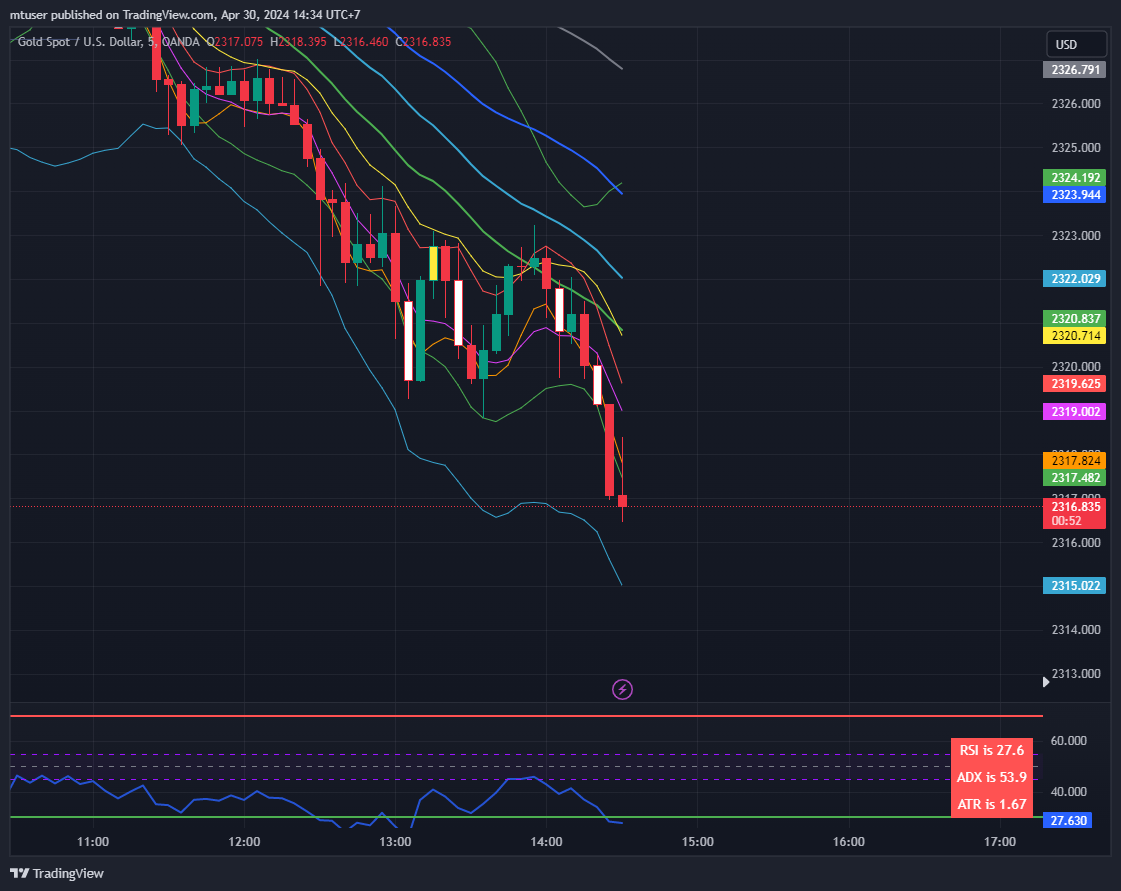Click the 2316.000 price axis label
The width and height of the screenshot is (1121, 891).
[1076, 543]
